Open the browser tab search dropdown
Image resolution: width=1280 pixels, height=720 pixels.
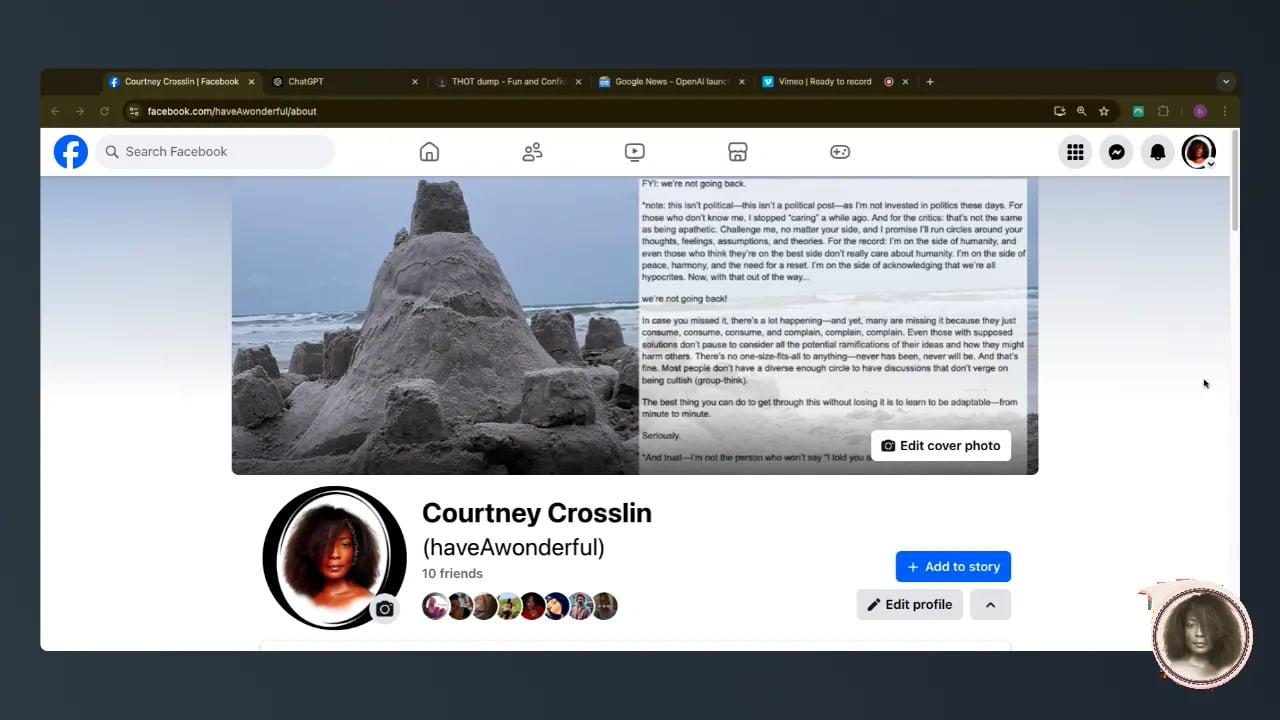(1226, 82)
